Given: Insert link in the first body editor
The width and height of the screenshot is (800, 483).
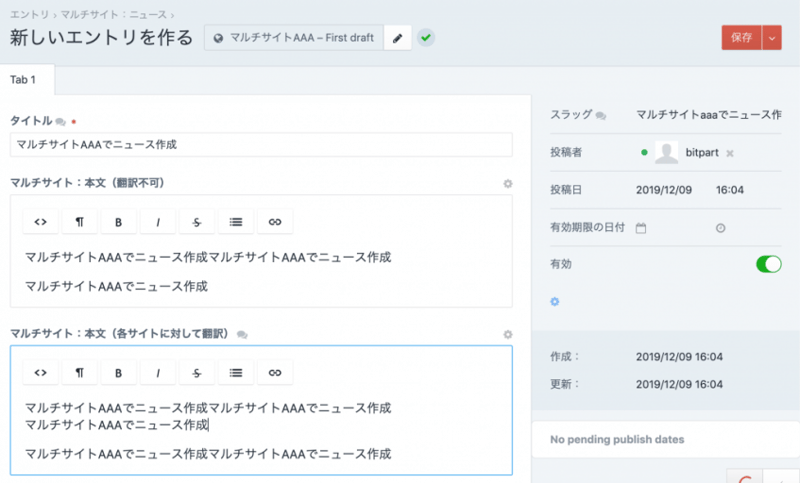Looking at the screenshot, I should pyautogui.click(x=274, y=221).
